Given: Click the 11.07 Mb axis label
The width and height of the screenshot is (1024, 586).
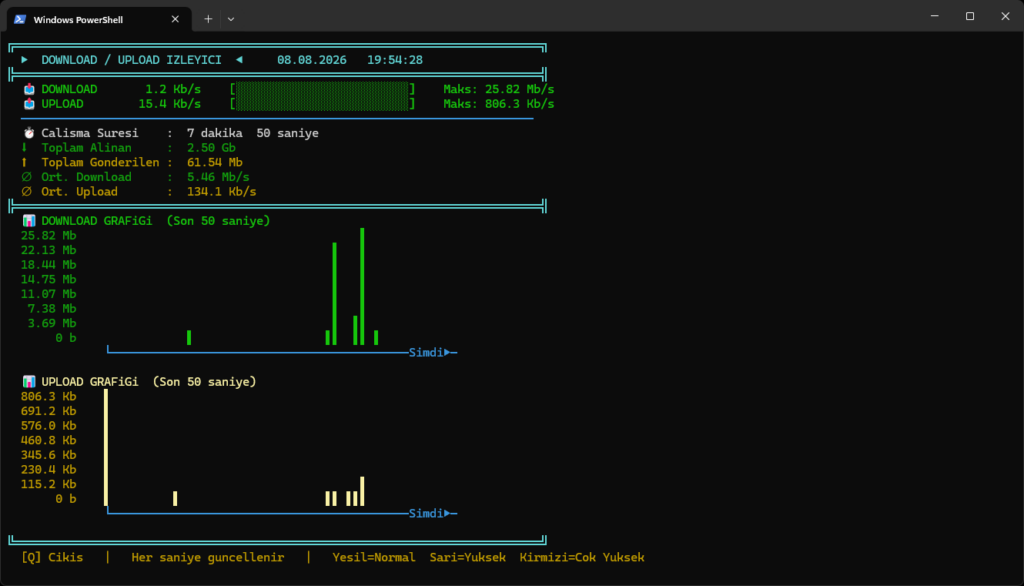Looking at the screenshot, I should click(48, 294).
